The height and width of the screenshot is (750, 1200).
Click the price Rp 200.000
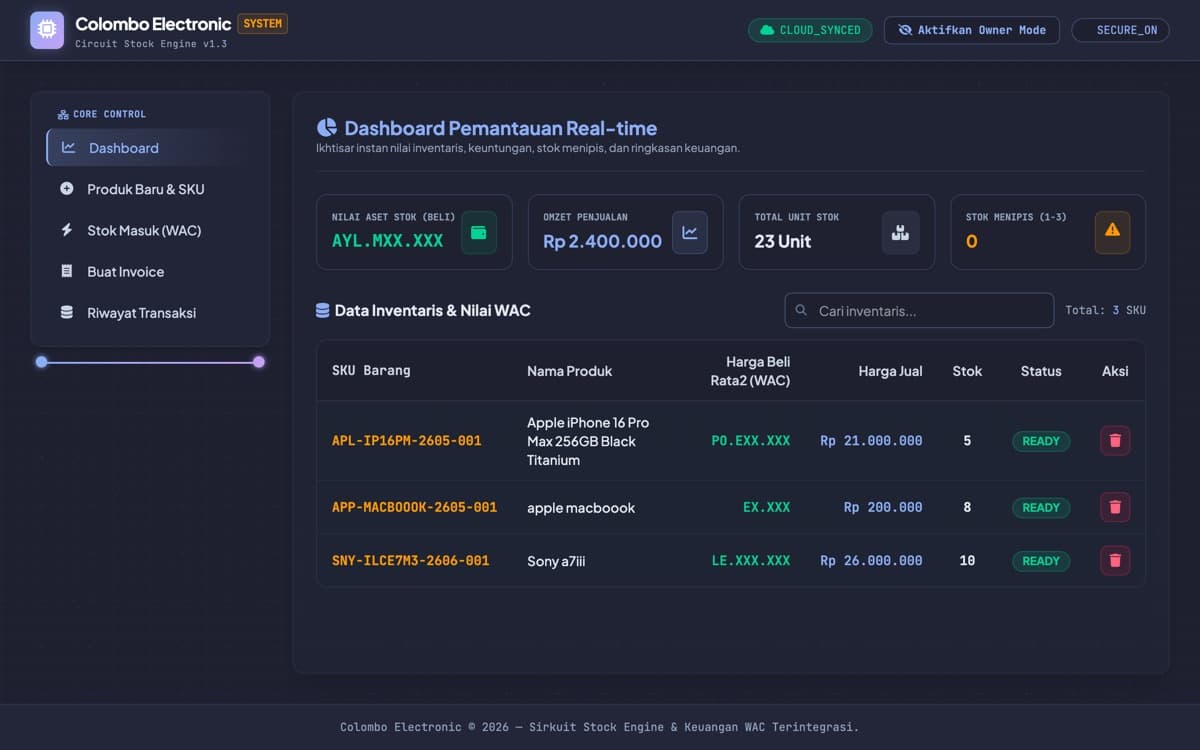coord(883,507)
